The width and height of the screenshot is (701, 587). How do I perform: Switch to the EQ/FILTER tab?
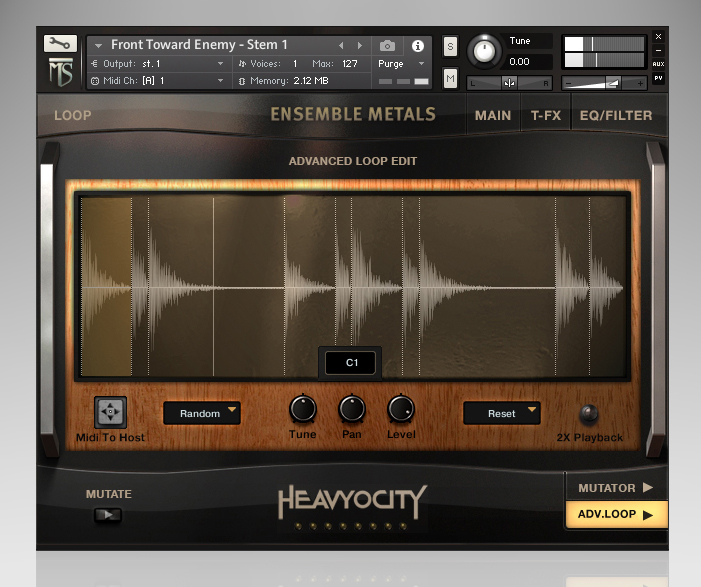(x=616, y=115)
